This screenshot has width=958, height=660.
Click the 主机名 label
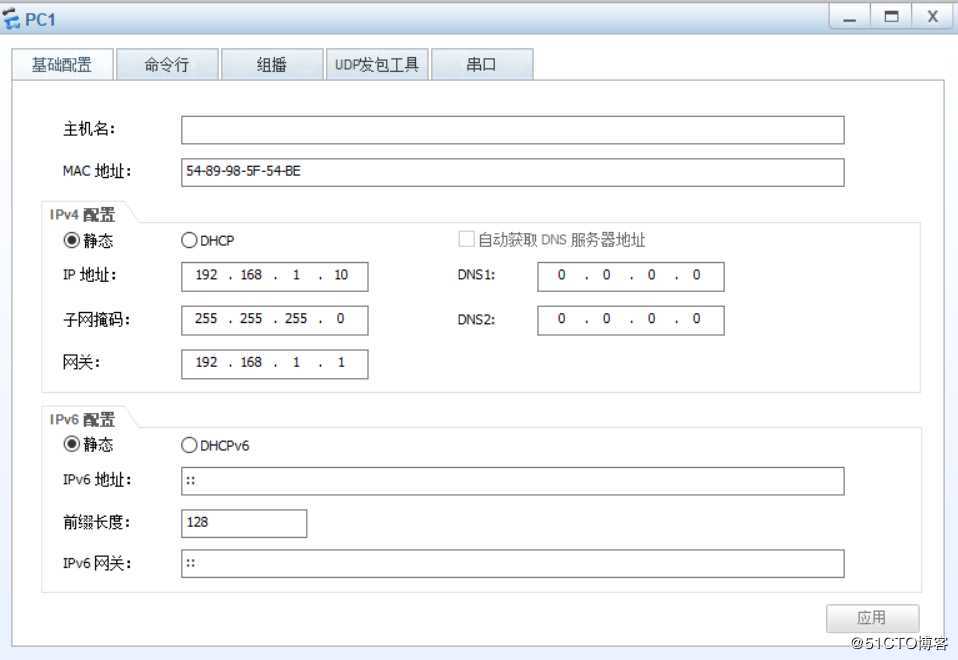[x=89, y=129]
